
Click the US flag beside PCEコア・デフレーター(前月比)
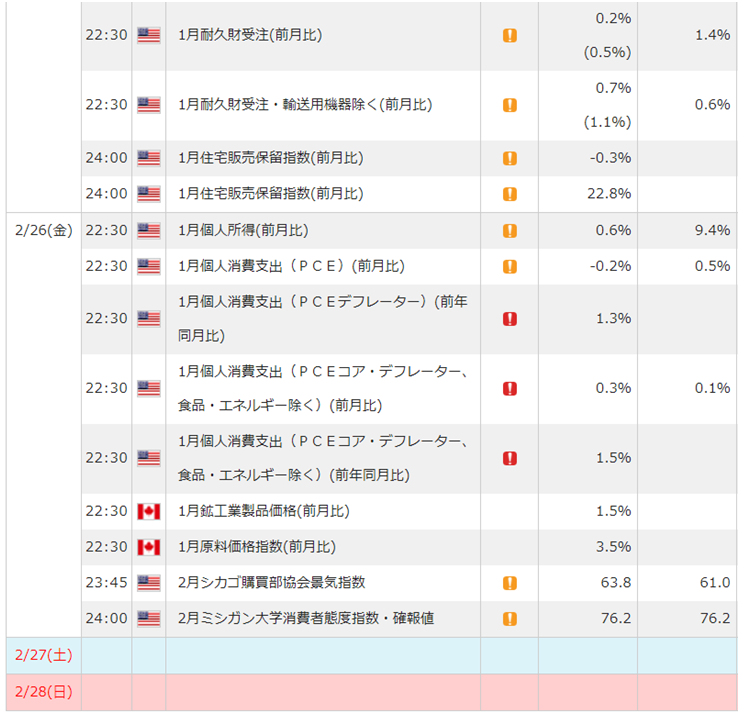point(149,389)
